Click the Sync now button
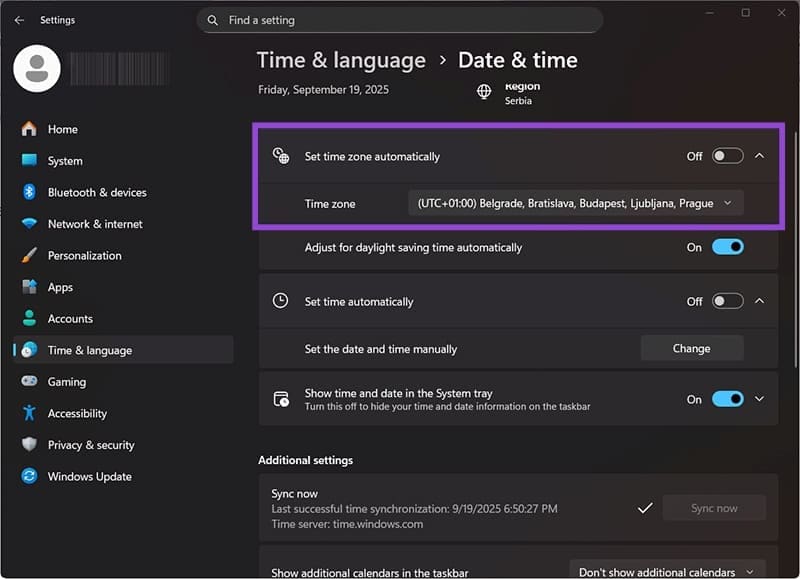Image resolution: width=800 pixels, height=579 pixels. (714, 508)
